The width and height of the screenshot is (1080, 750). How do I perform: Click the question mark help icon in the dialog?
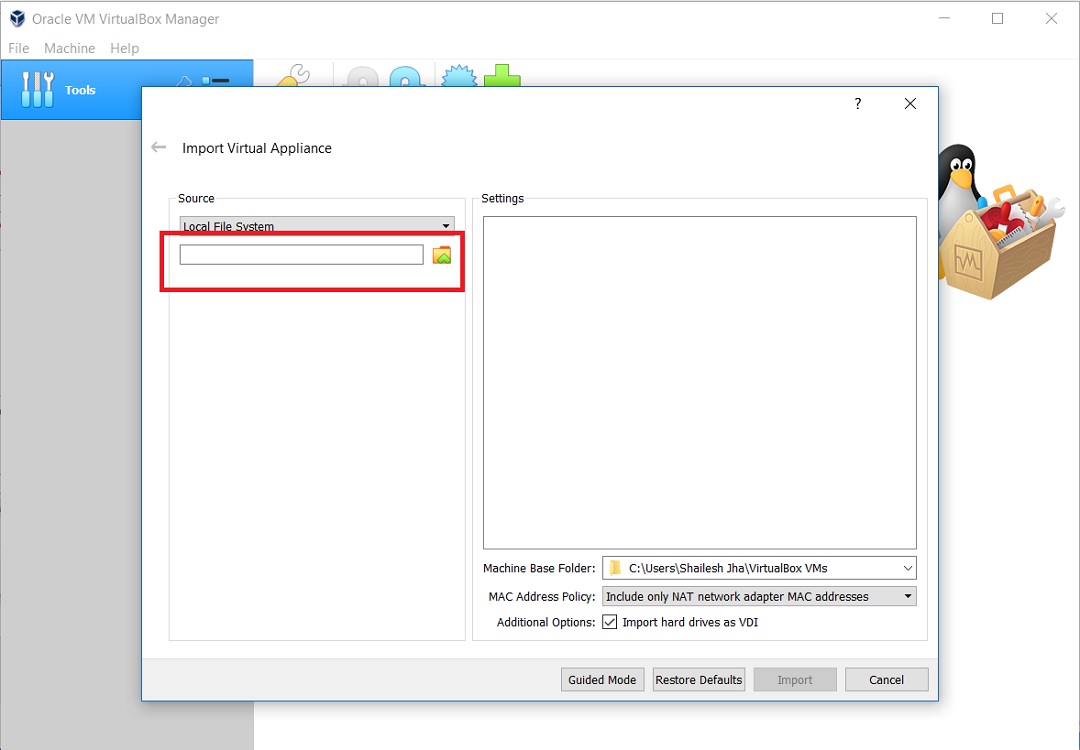pyautogui.click(x=858, y=103)
